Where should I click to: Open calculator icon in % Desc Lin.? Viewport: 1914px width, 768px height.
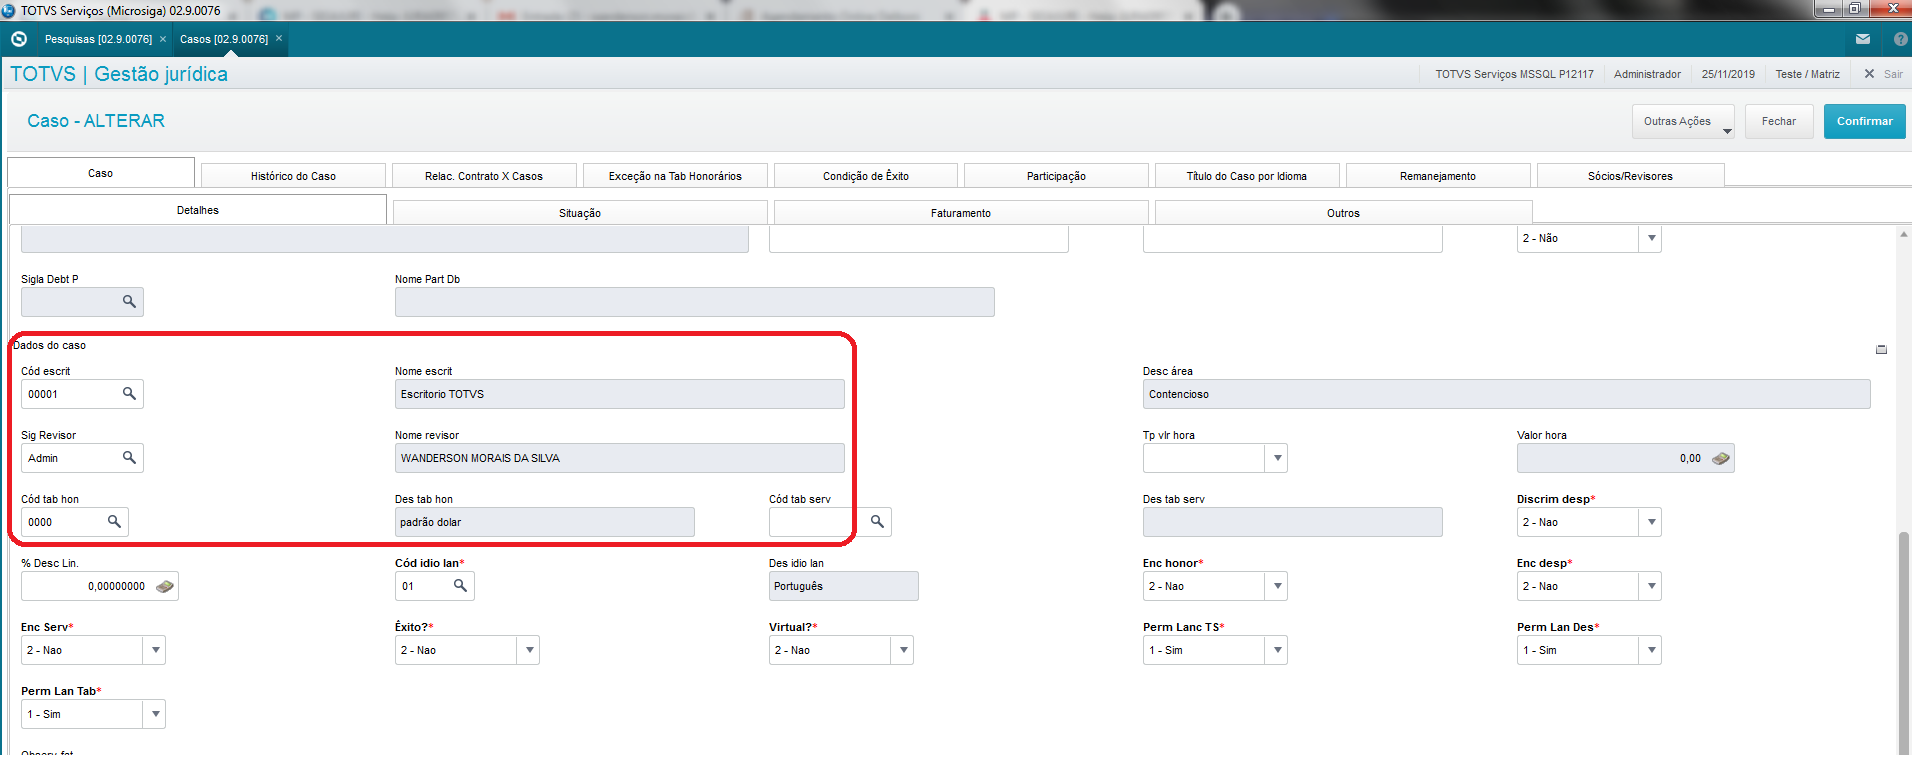coord(165,586)
